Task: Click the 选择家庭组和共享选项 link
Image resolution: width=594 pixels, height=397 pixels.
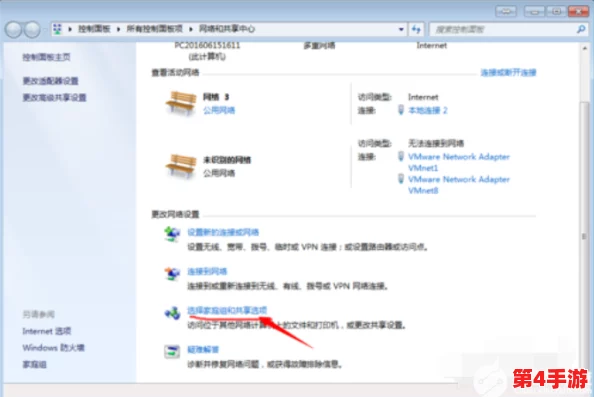Action: [227, 310]
